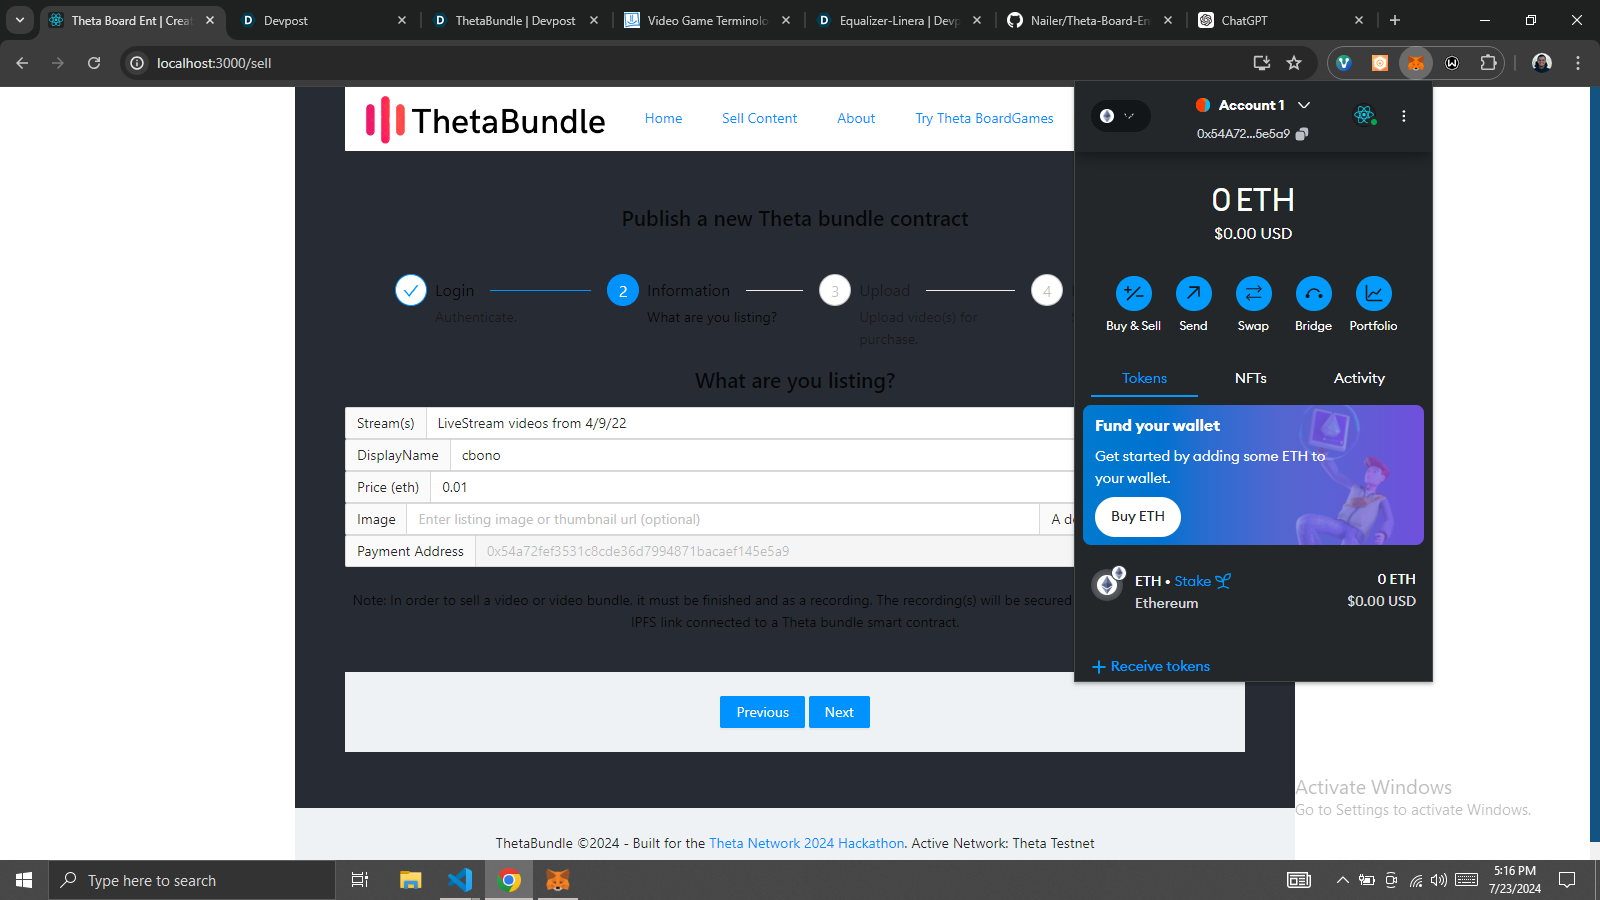Viewport: 1600px width, 900px height.
Task: Click the Stake link beside ETH
Action: [1202, 581]
